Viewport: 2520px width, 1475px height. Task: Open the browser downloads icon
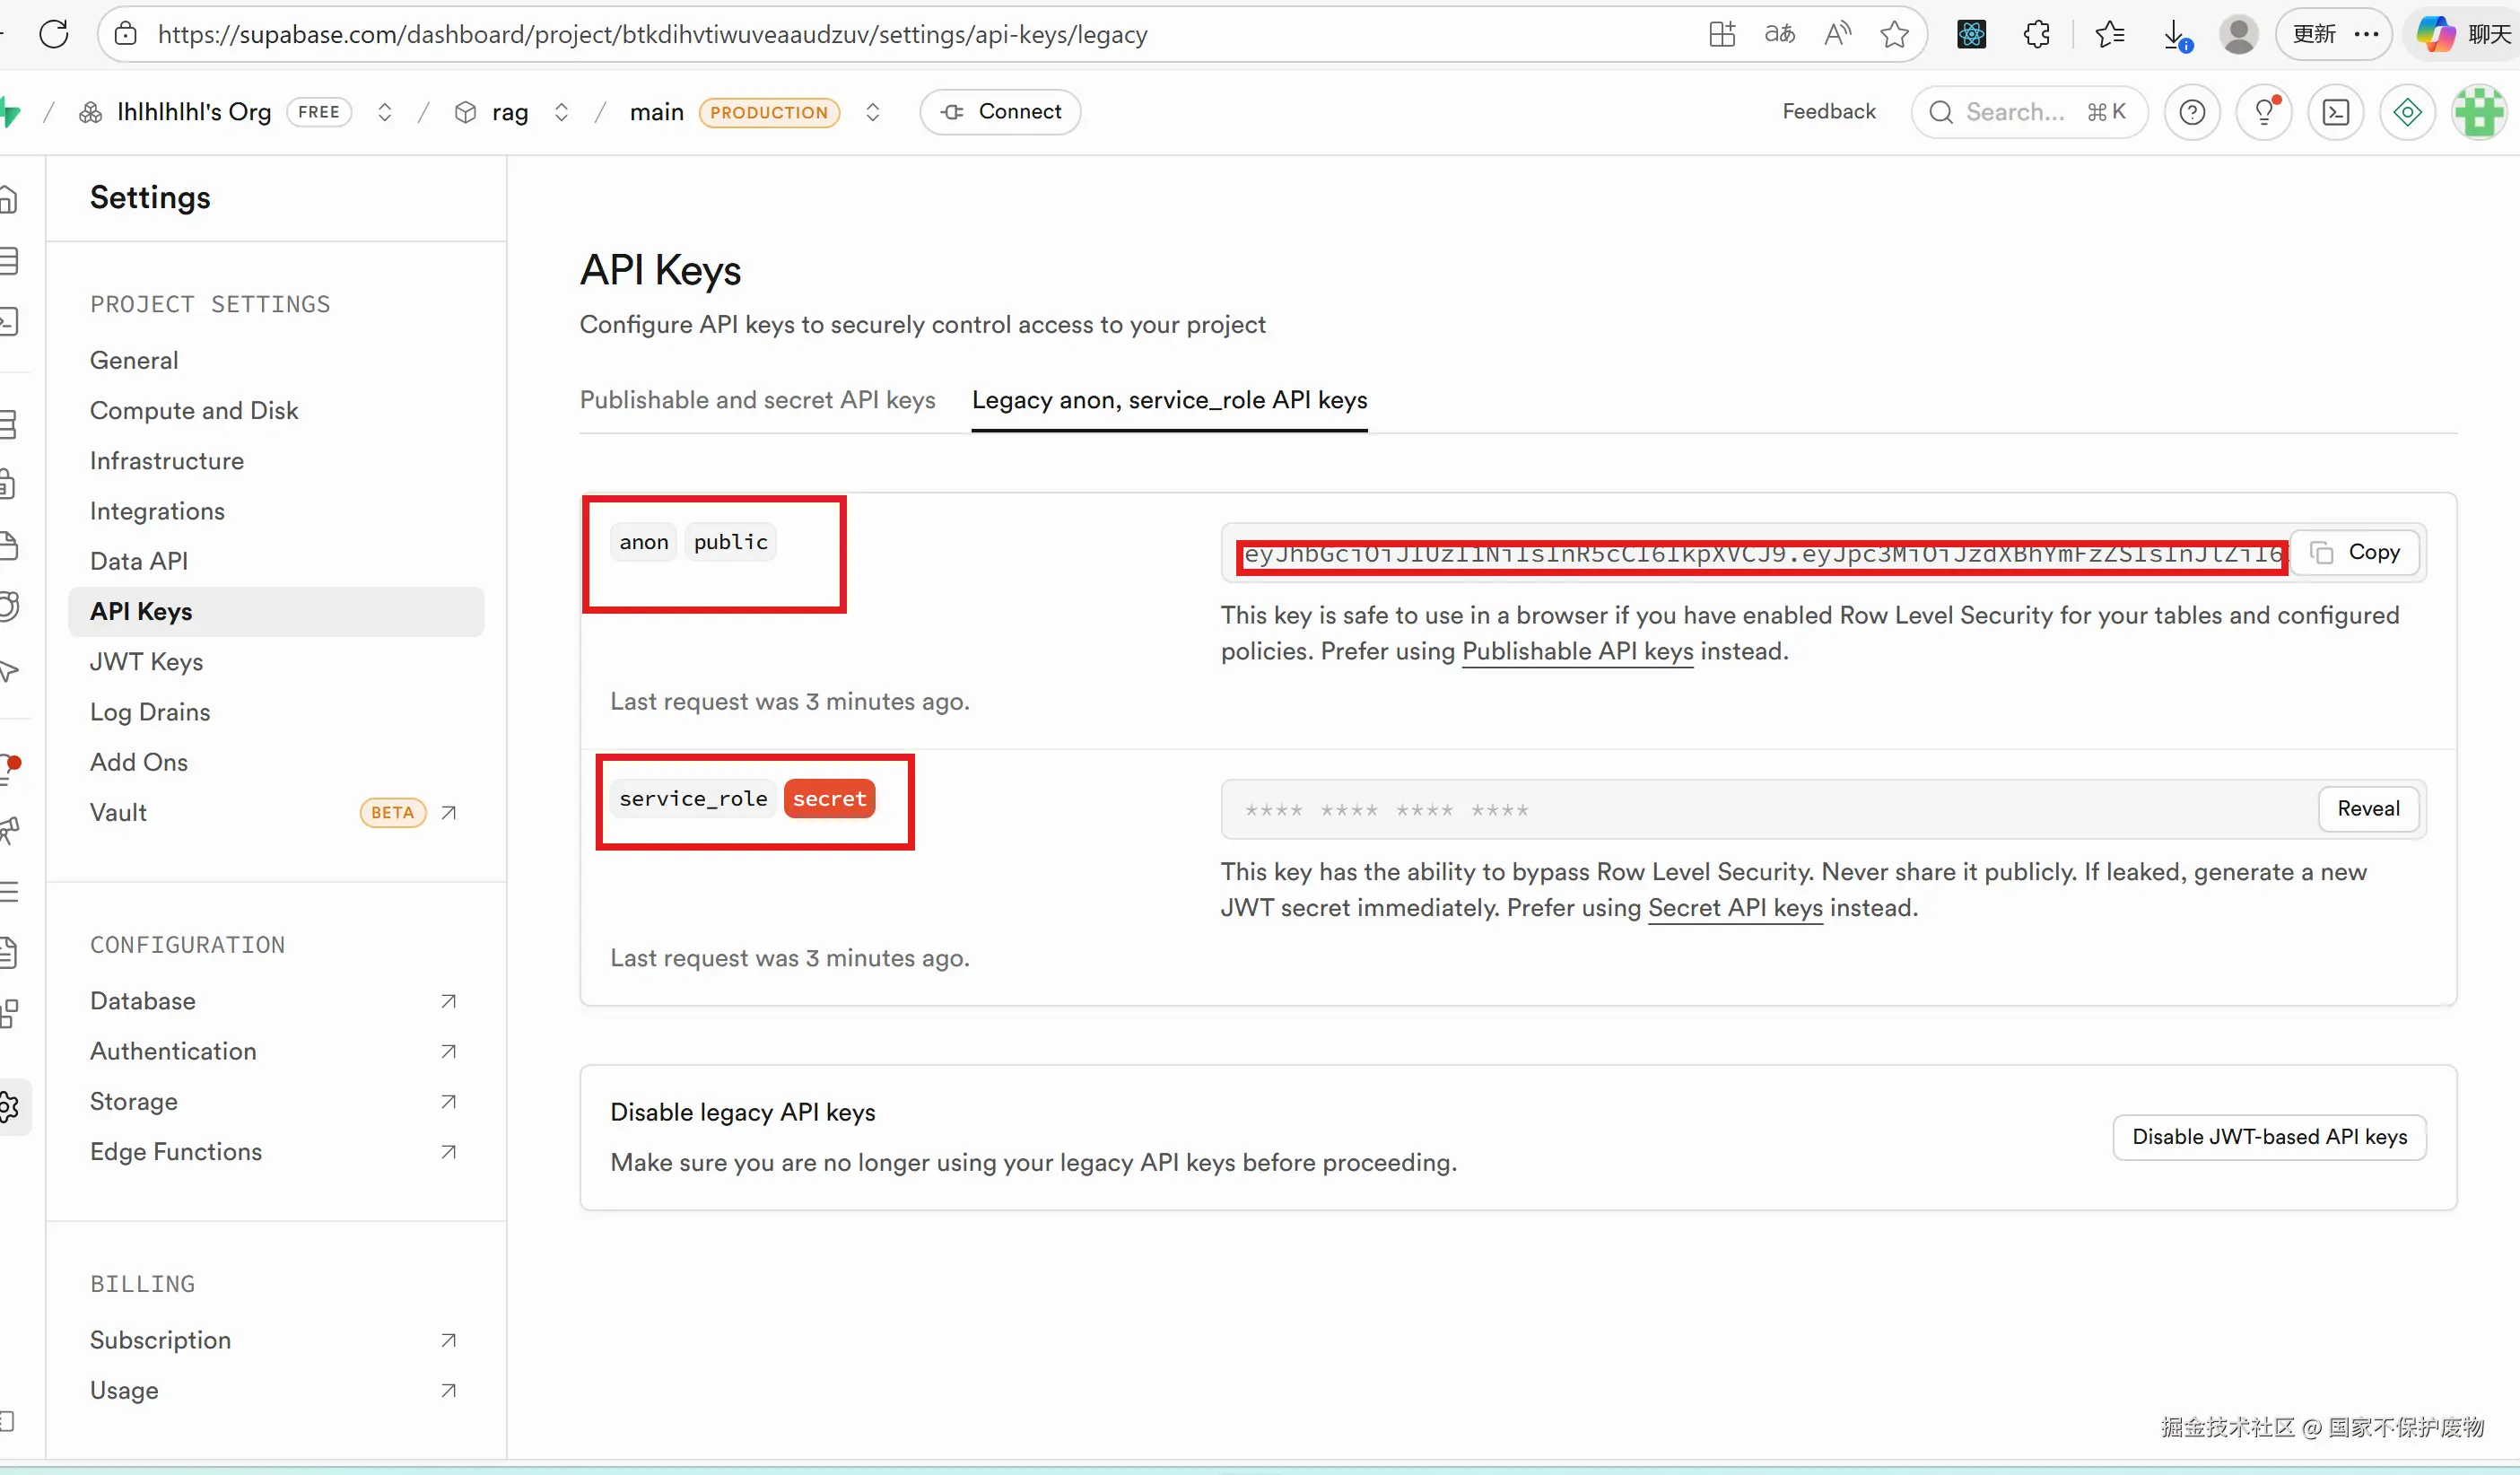(x=2175, y=34)
